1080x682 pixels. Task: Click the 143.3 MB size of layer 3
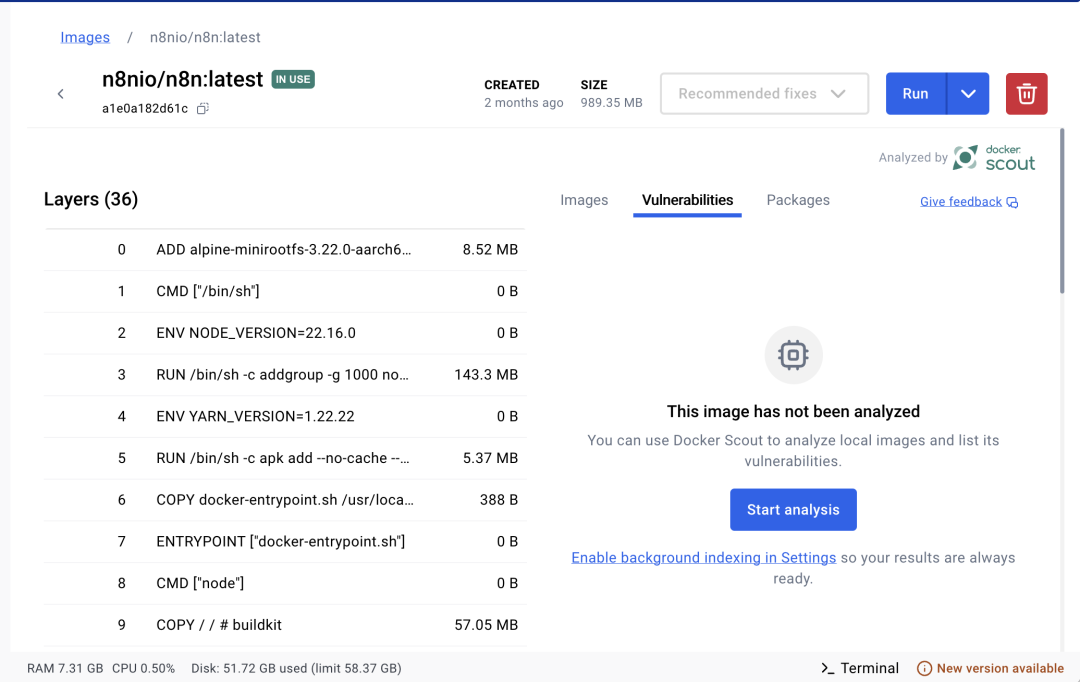click(486, 375)
